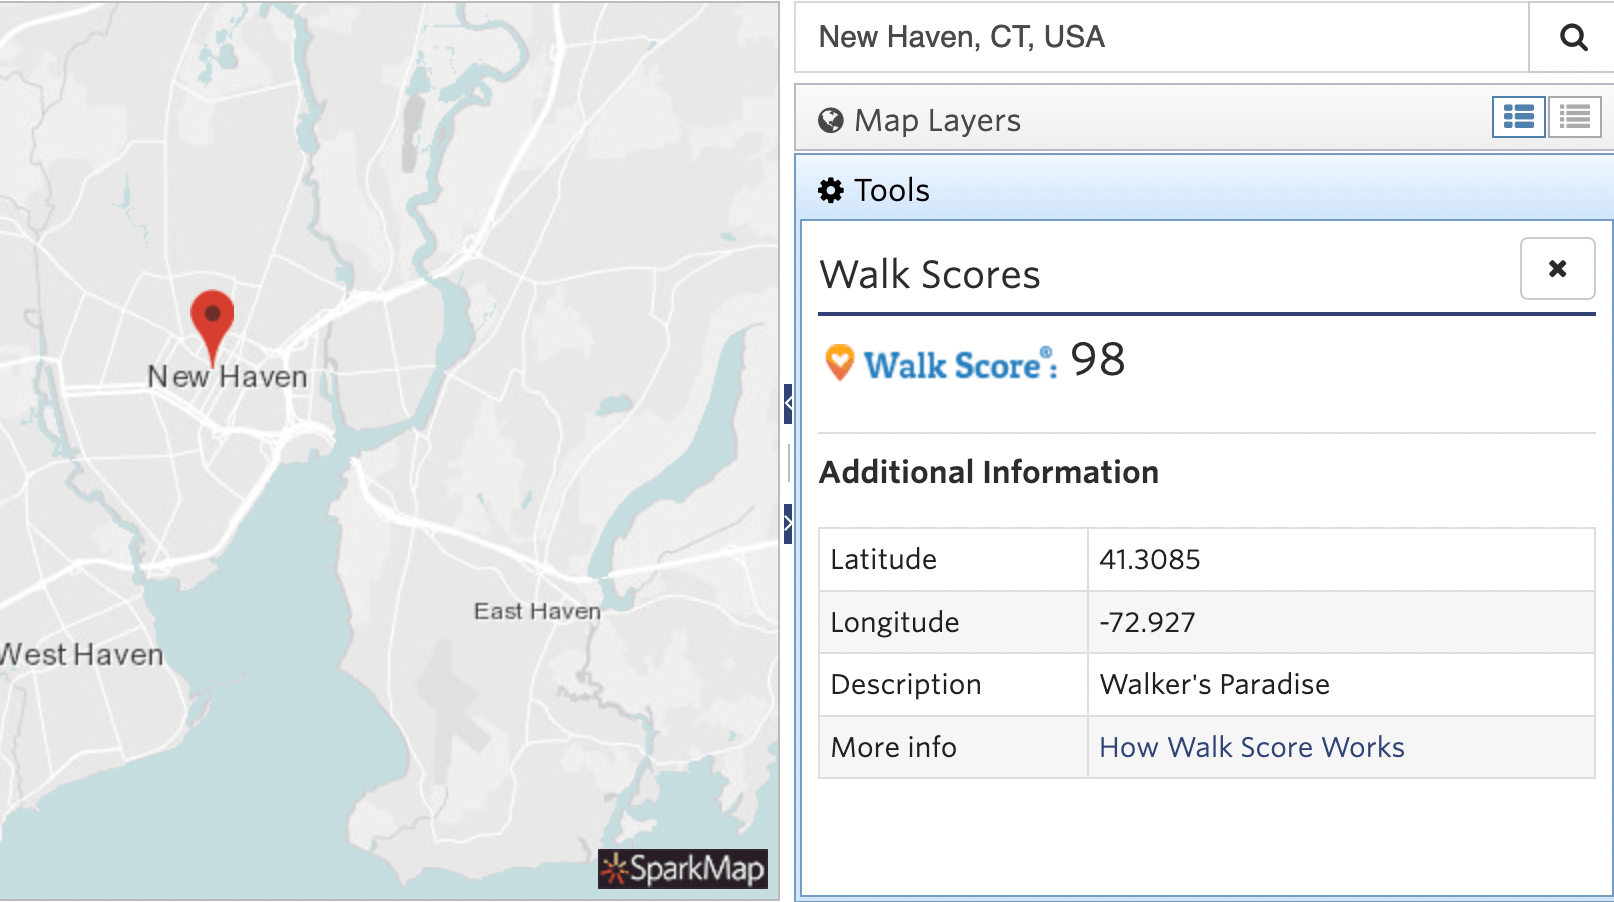Collapse the sidebar with the left chevron
This screenshot has width=1614, height=902.
790,403
